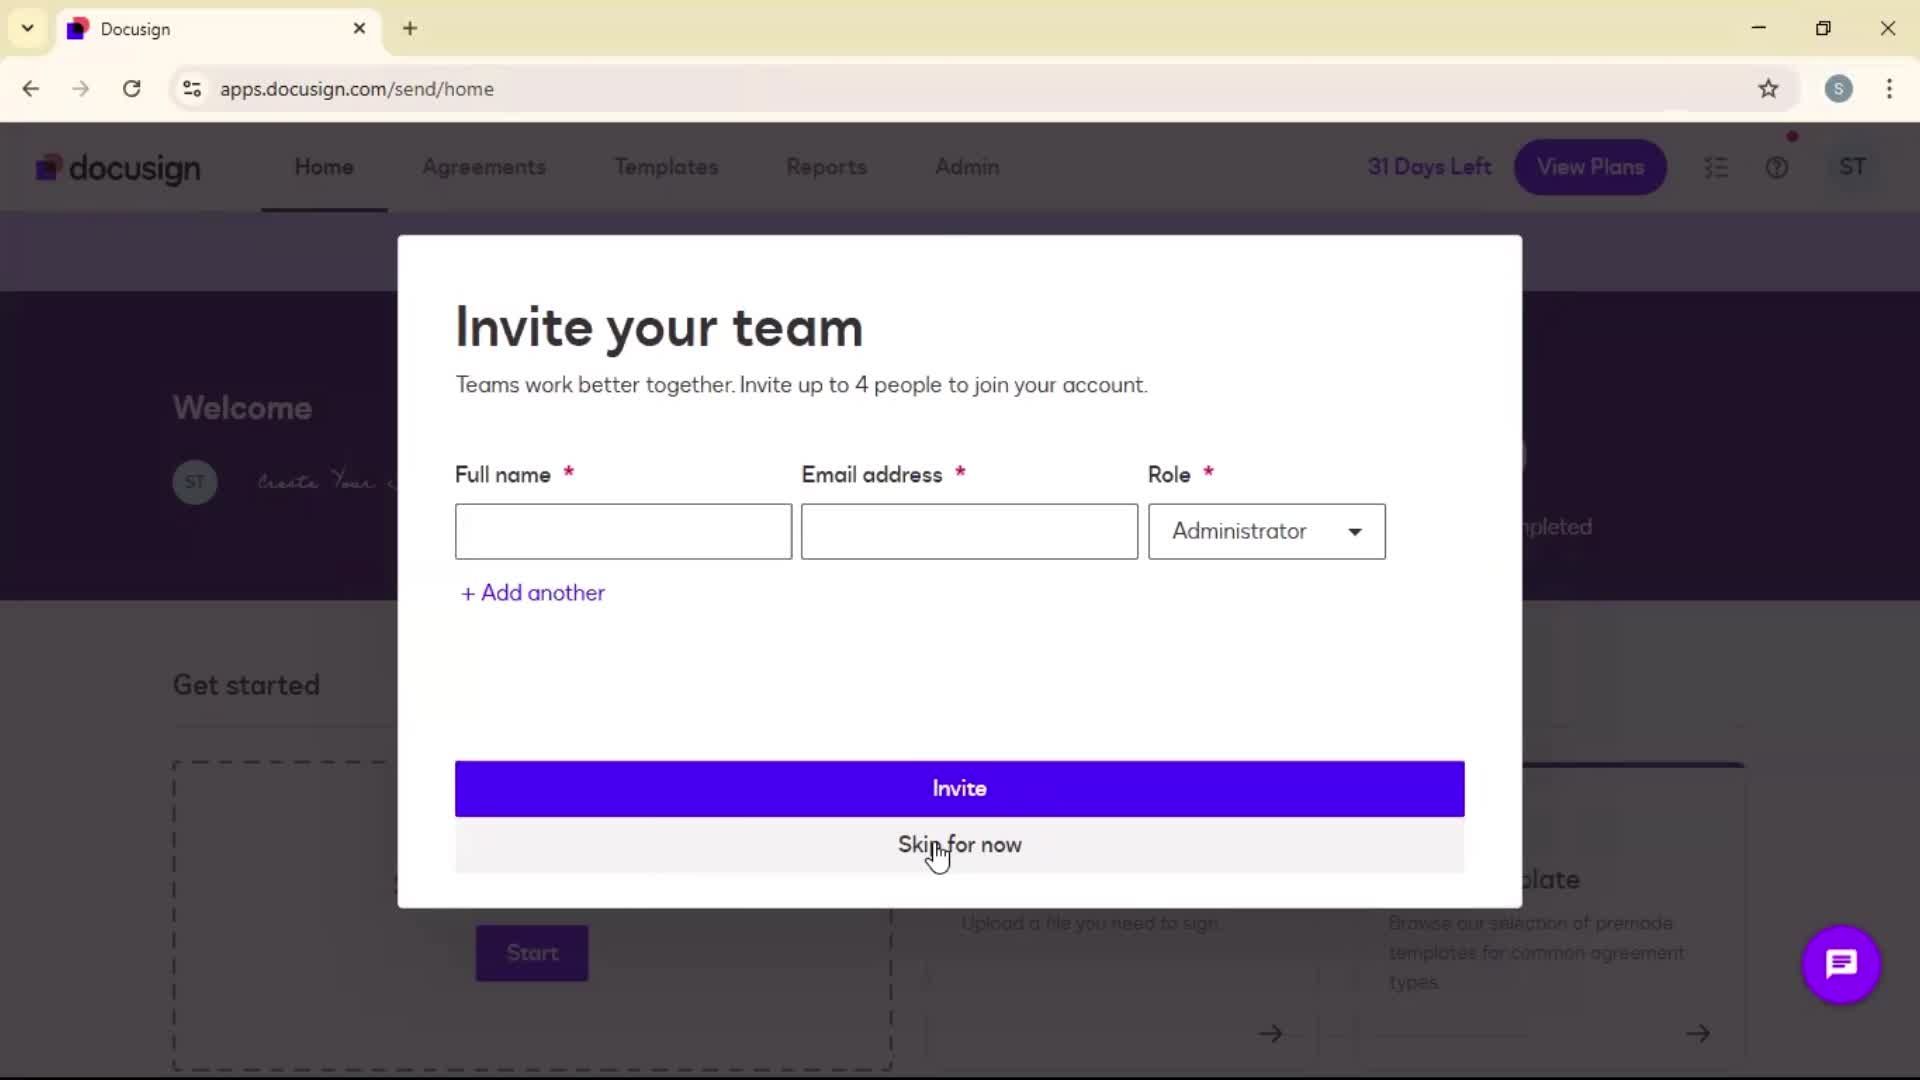Click 'Invite your team' title
This screenshot has width=1920, height=1080.
(x=659, y=328)
